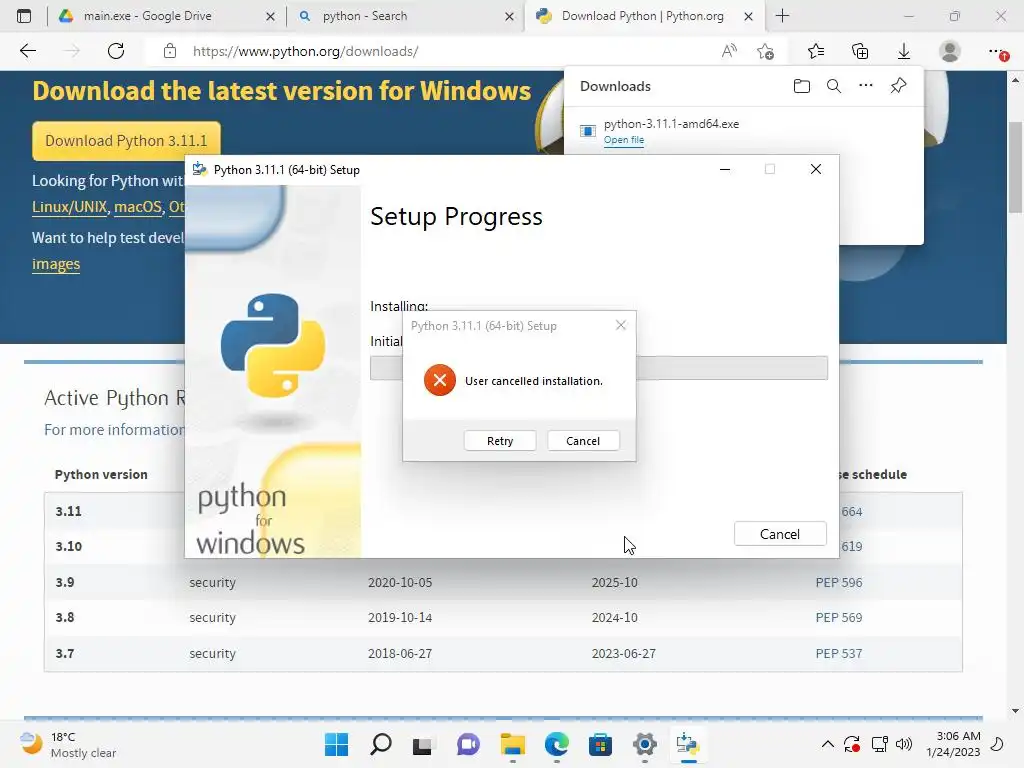The image size is (1024, 768).
Task: Follow the 'images' link
Action: tap(56, 264)
